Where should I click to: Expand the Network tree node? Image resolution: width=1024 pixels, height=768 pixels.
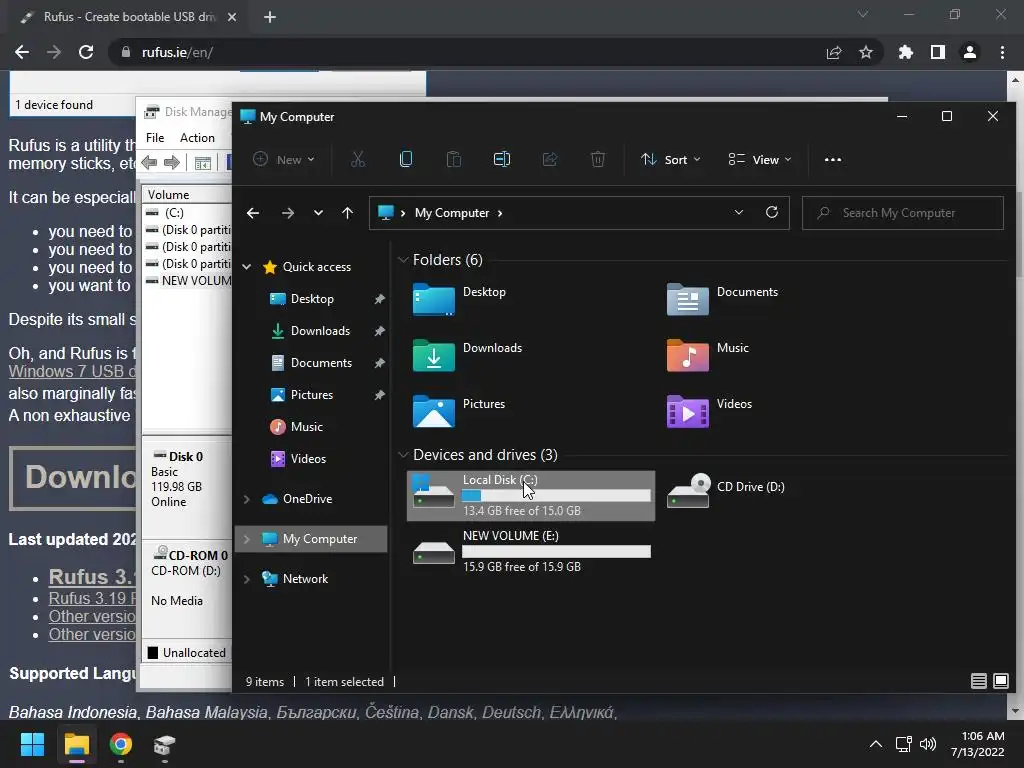click(x=247, y=579)
